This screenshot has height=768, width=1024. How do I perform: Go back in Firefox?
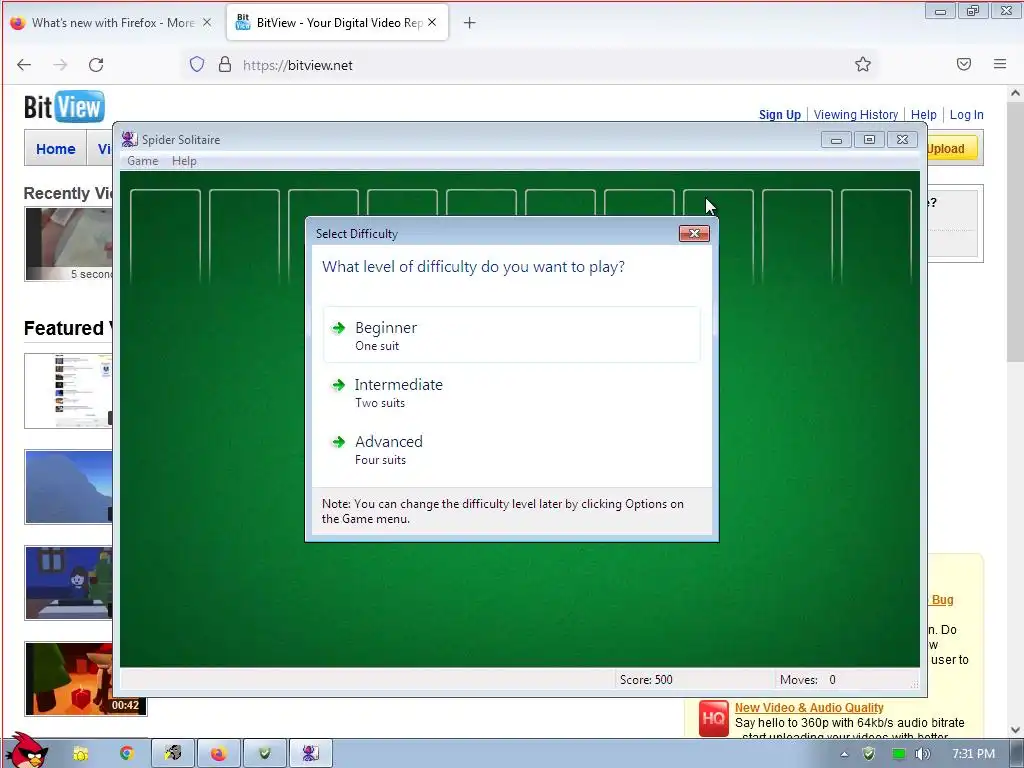pos(24,65)
